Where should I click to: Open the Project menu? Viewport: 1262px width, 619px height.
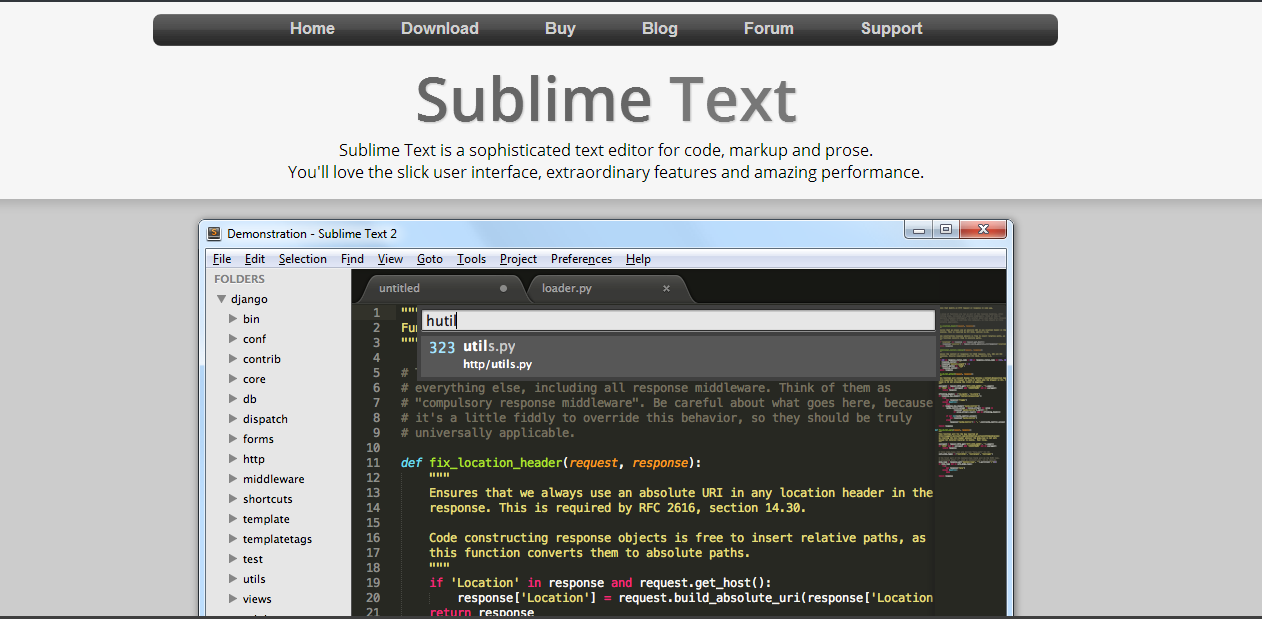point(518,259)
